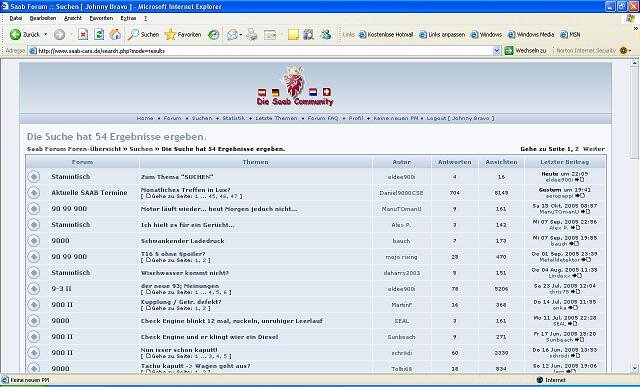Expand the Mail button dropdown arrow
Image resolution: width=640 pixels, height=387 pixels.
coord(241,35)
